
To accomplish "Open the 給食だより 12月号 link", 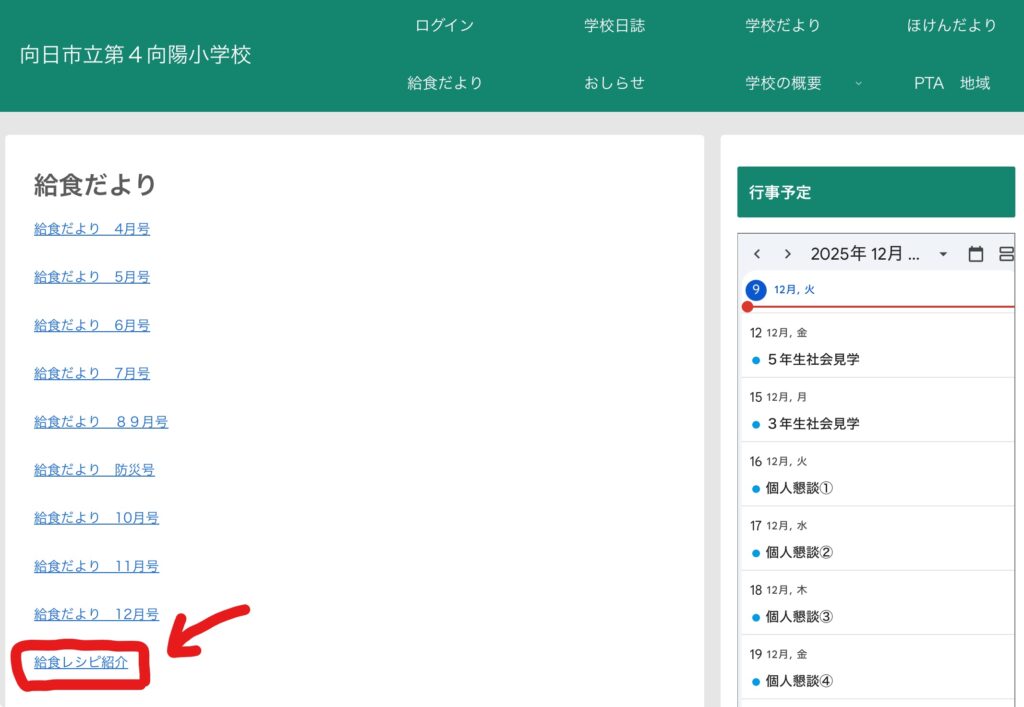I will pyautogui.click(x=96, y=614).
